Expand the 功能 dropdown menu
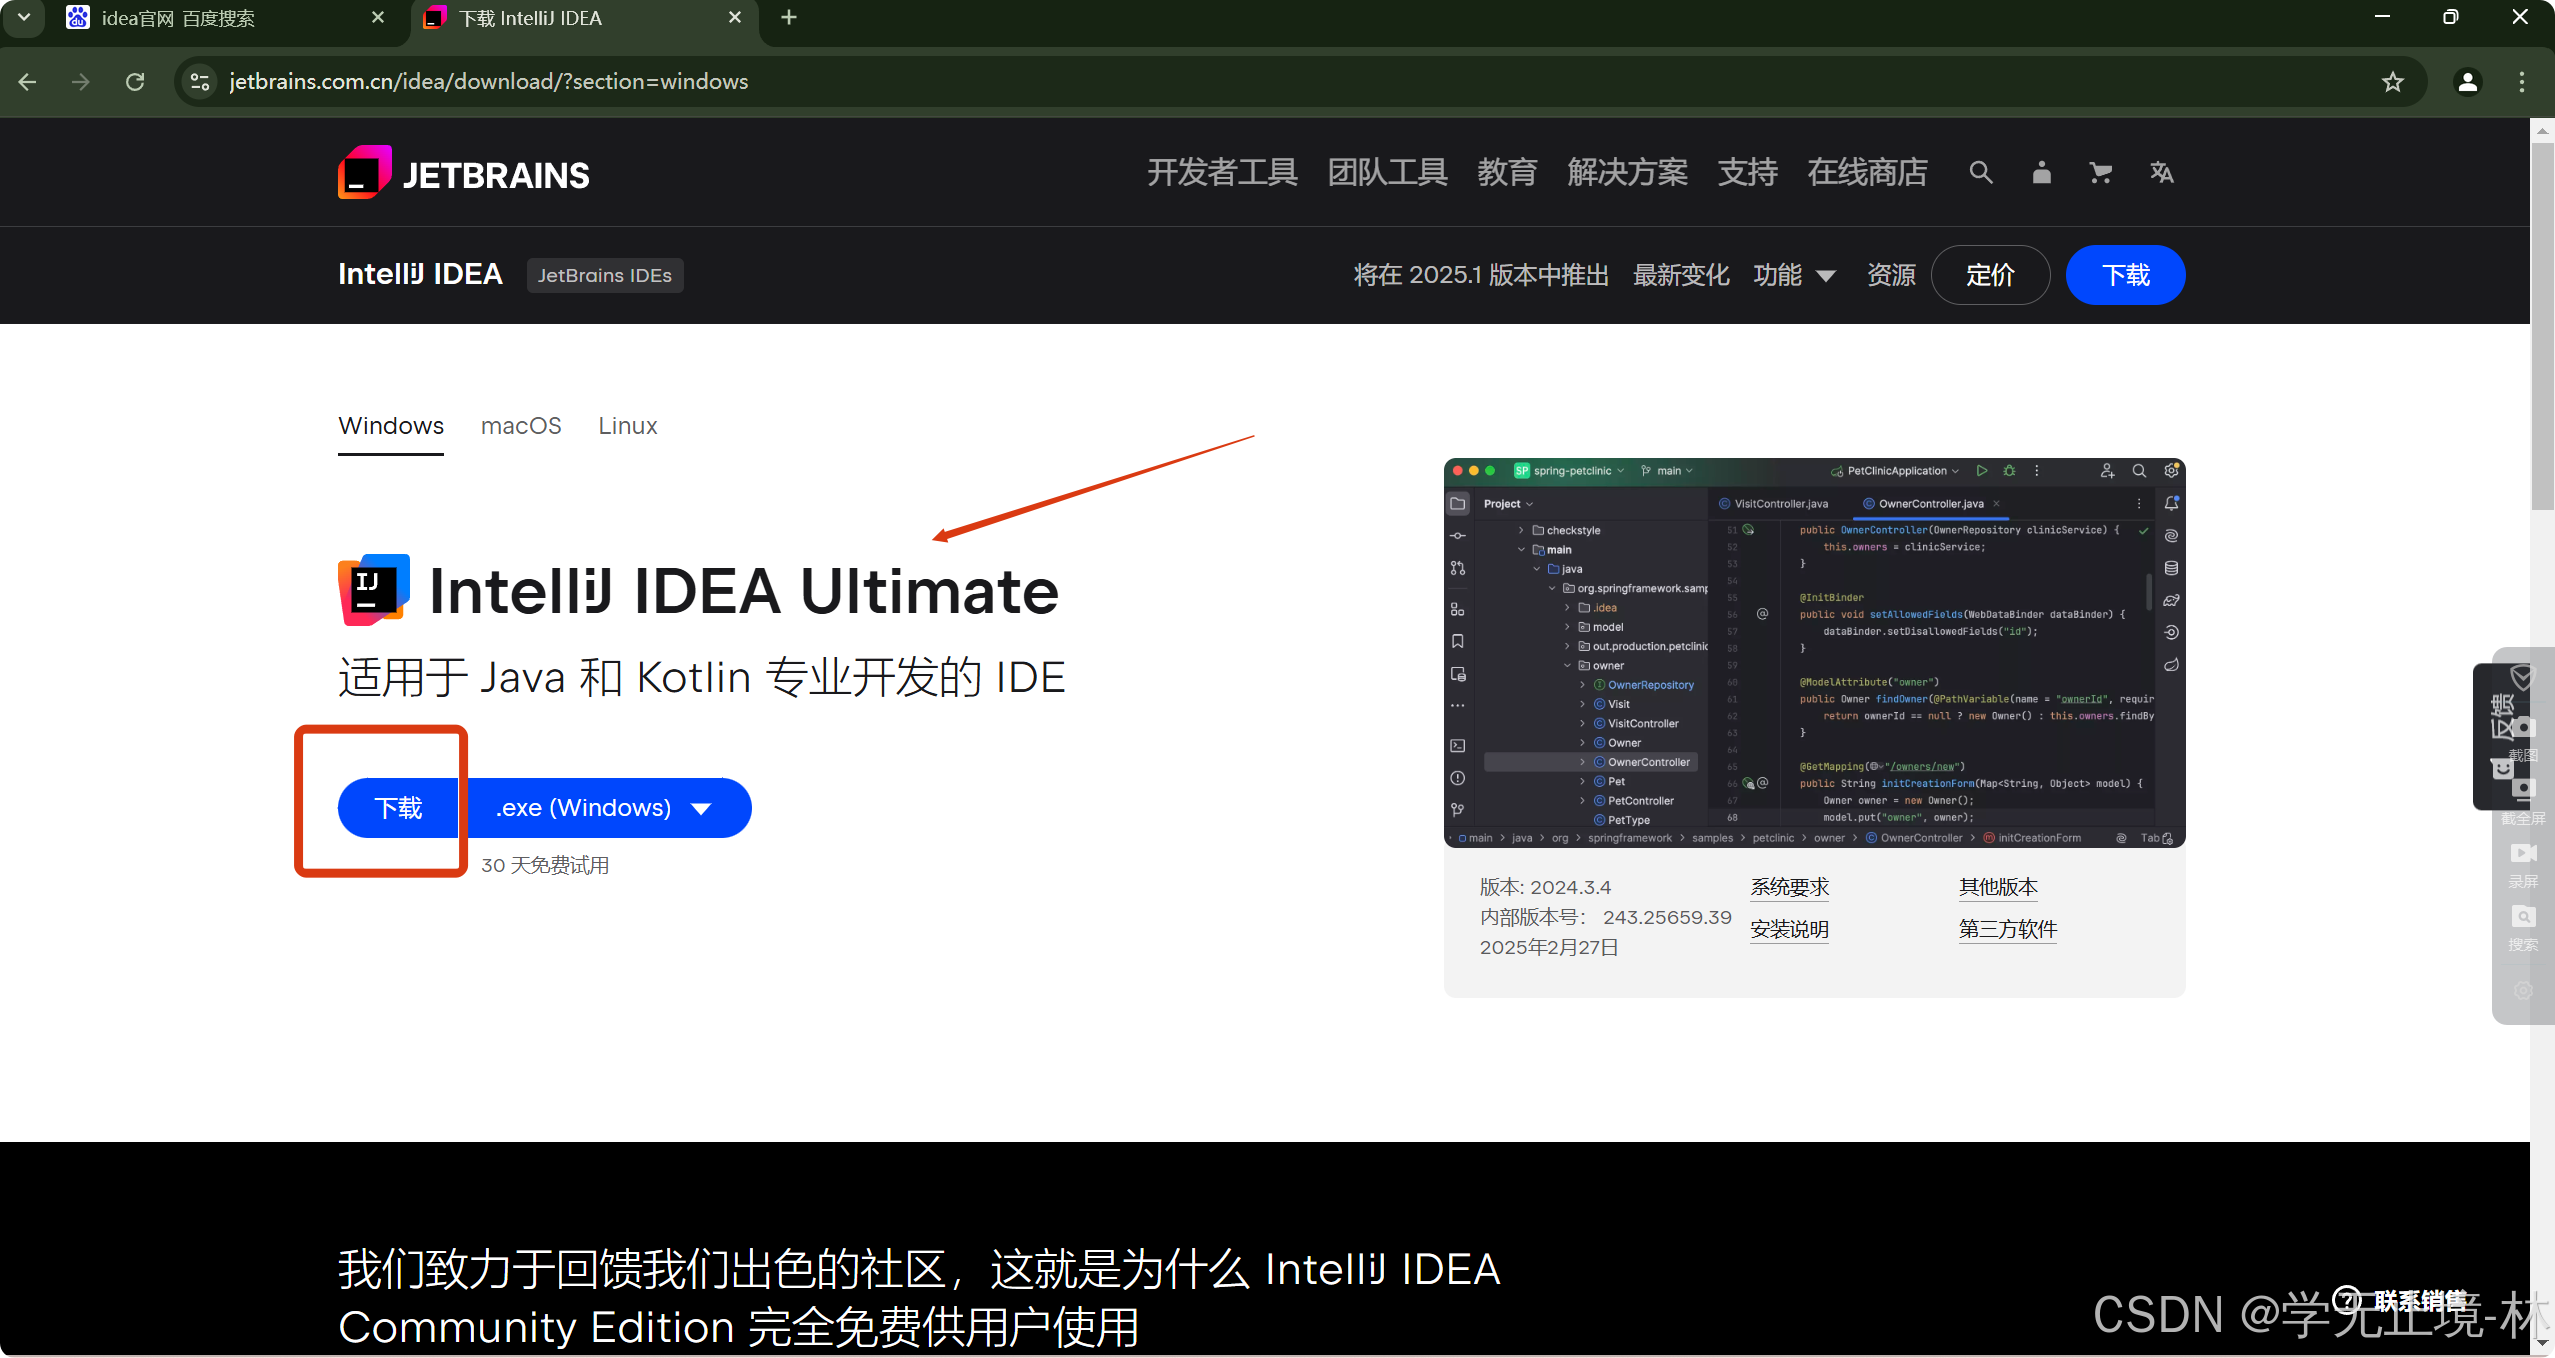 (x=1794, y=275)
